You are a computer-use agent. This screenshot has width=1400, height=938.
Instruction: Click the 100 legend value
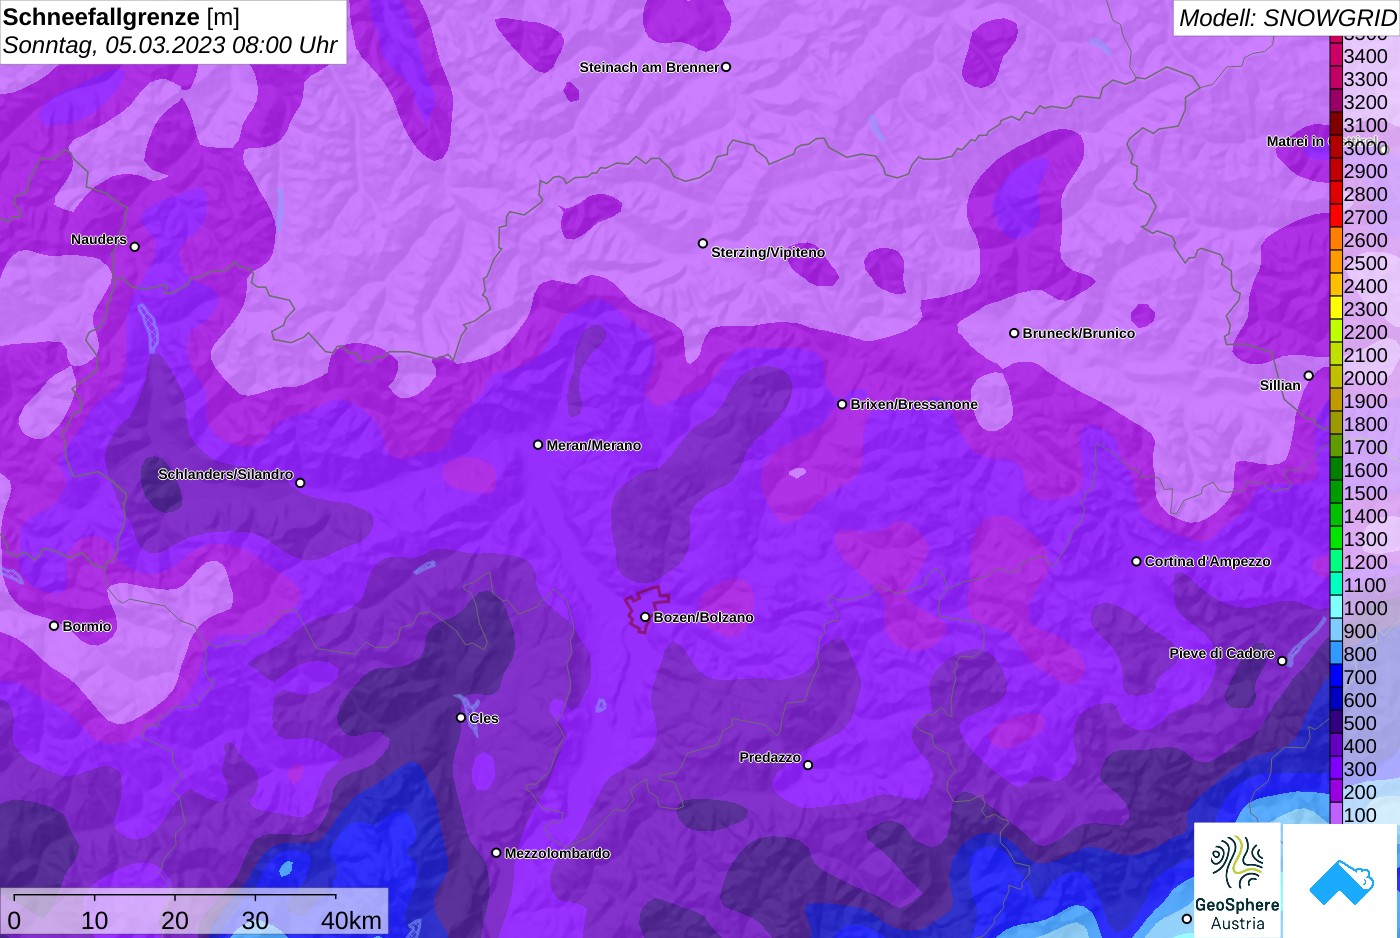[1360, 815]
